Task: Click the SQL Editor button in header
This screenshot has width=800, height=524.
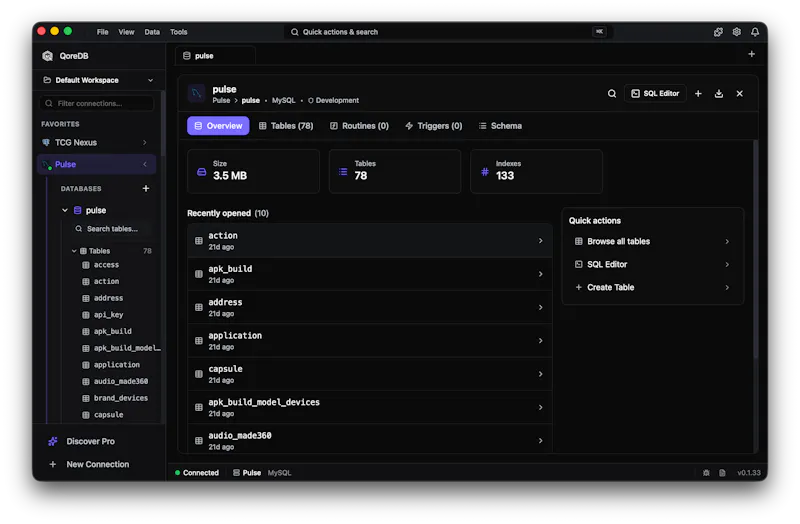Action: 655,94
